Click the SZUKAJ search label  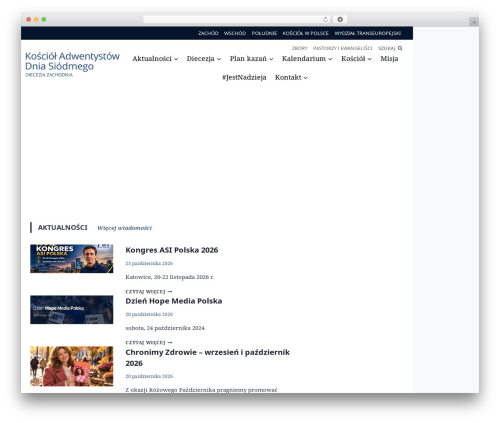(386, 48)
